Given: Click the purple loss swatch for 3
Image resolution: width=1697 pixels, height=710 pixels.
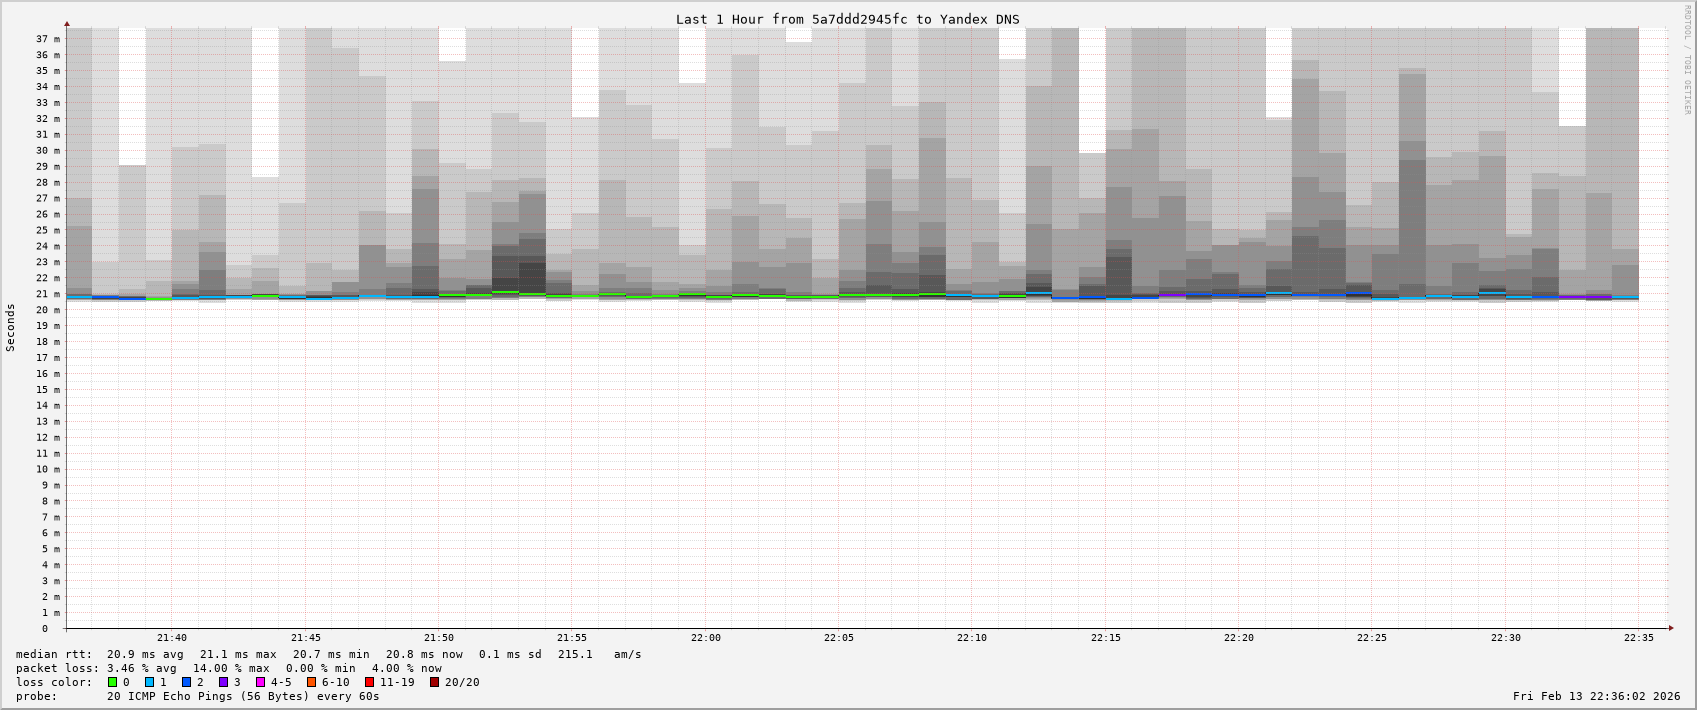Looking at the screenshot, I should coord(224,682).
